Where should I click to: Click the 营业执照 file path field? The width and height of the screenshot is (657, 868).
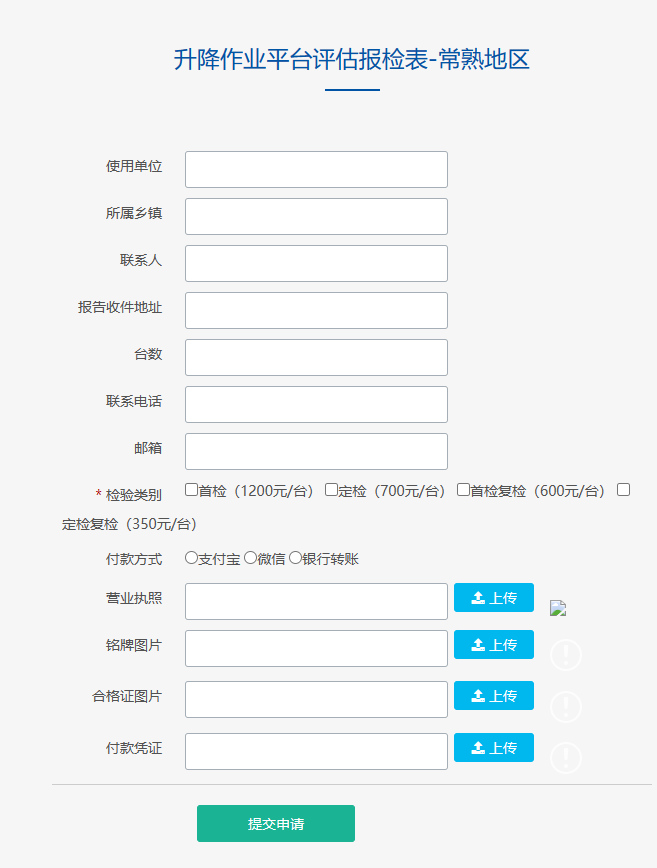pos(316,601)
